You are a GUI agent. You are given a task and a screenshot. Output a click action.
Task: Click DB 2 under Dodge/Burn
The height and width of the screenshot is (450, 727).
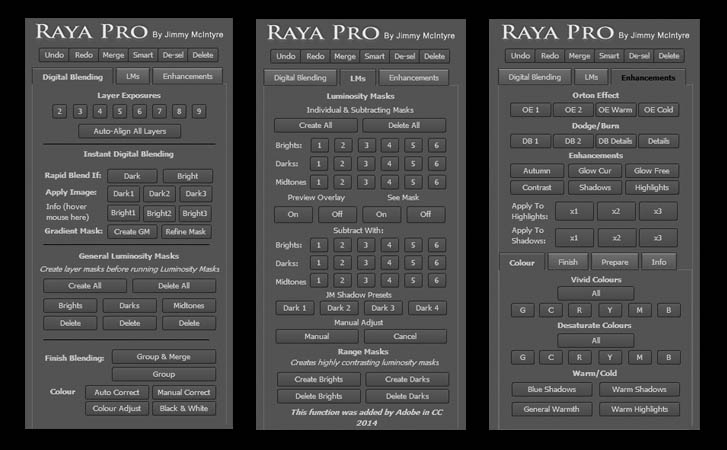(573, 141)
